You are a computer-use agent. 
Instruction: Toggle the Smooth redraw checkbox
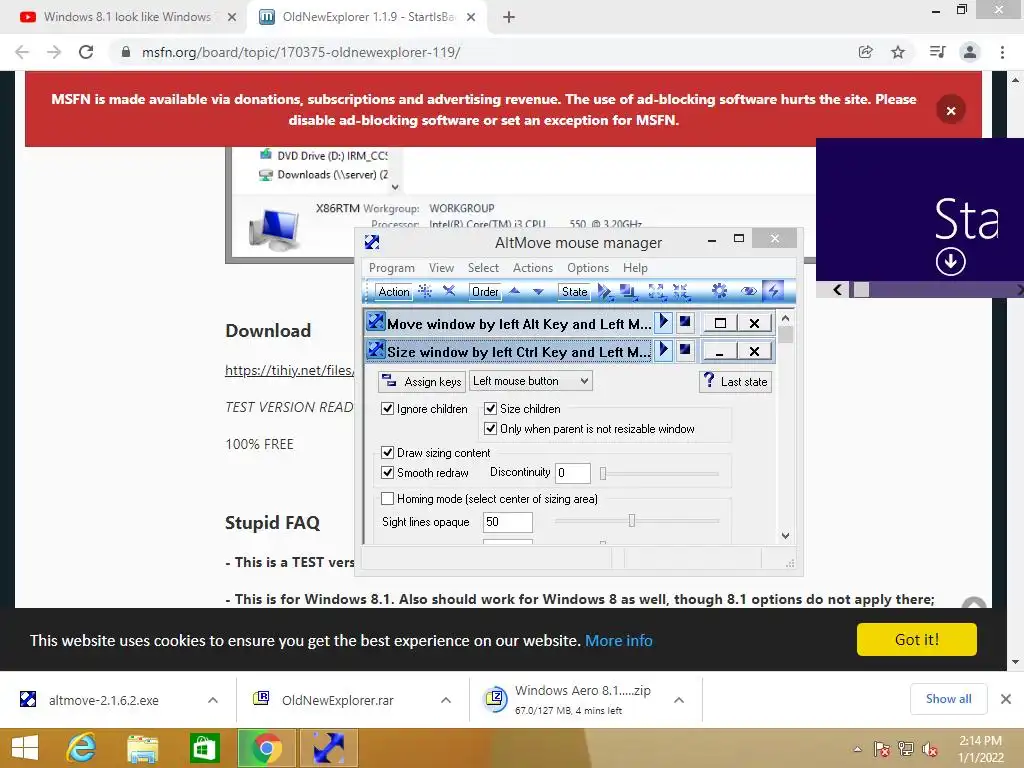coord(387,472)
